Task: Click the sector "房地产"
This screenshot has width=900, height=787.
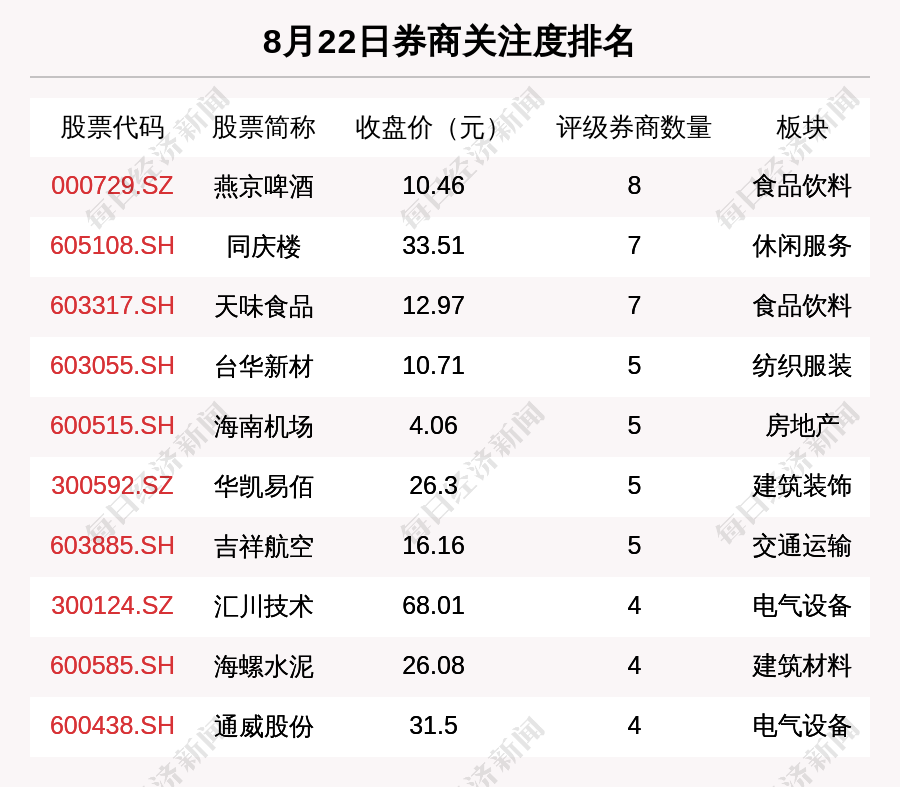Action: tap(802, 427)
